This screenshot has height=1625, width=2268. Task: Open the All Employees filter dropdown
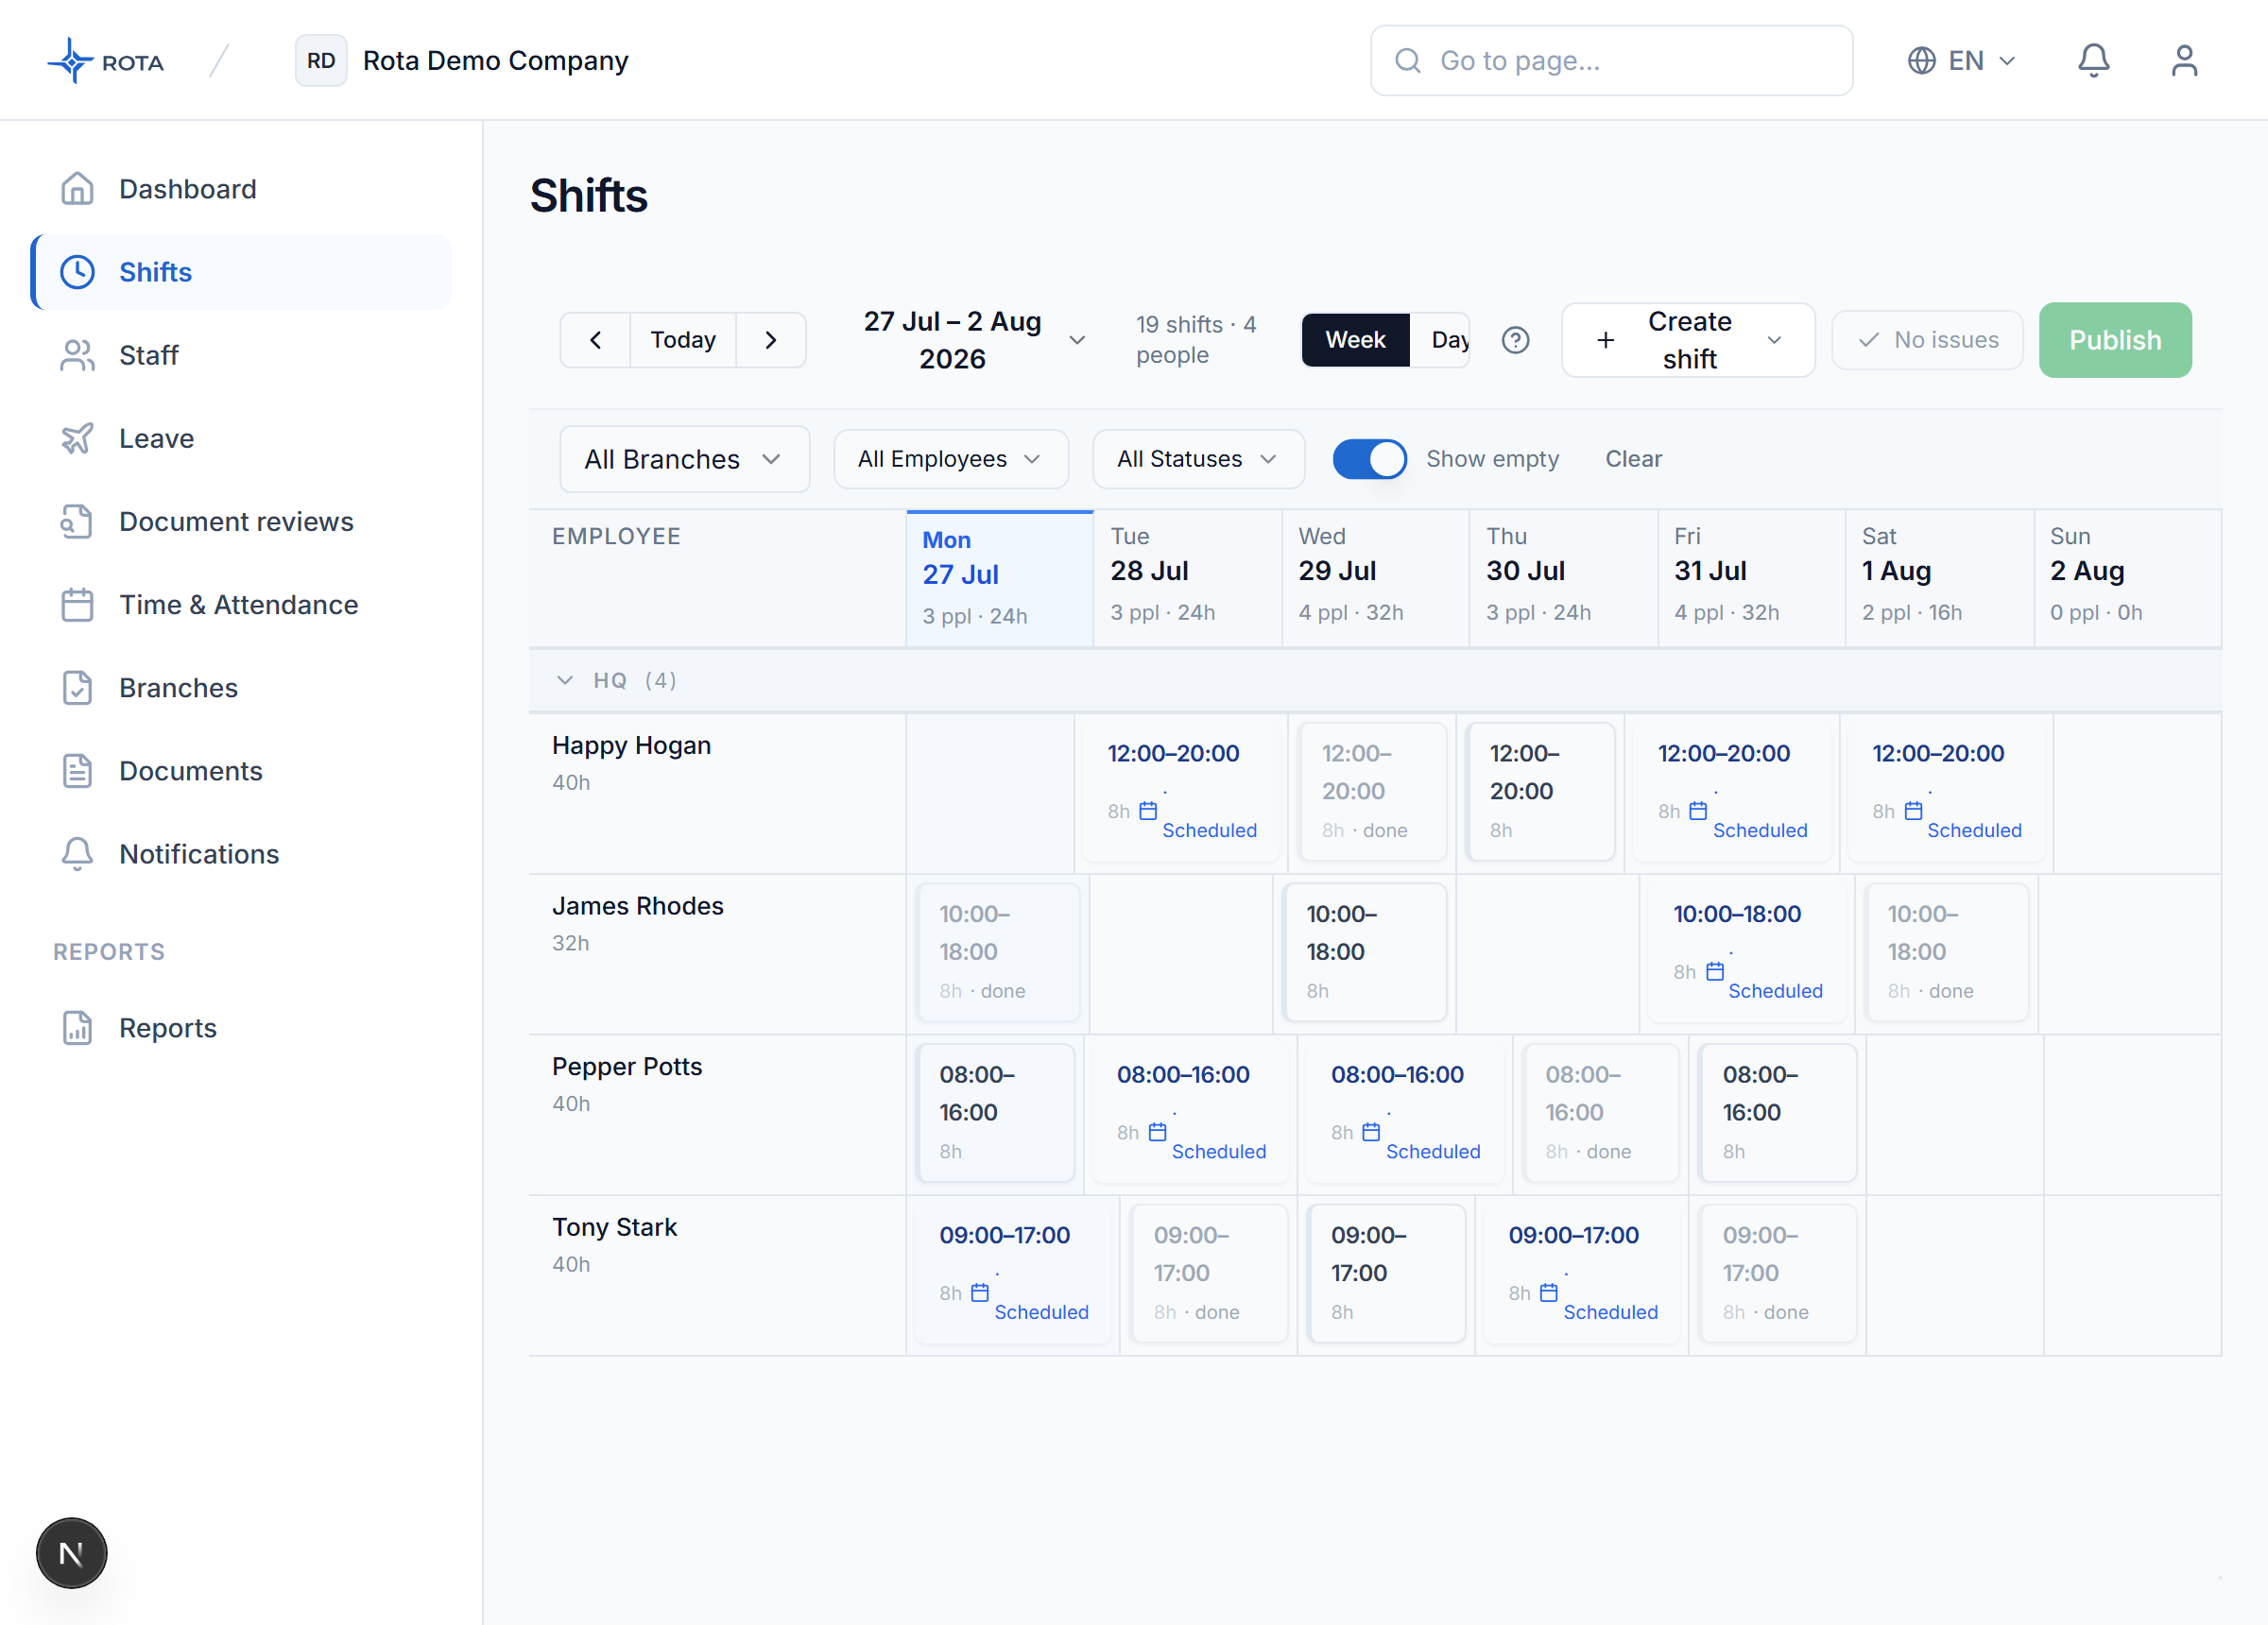(x=950, y=459)
